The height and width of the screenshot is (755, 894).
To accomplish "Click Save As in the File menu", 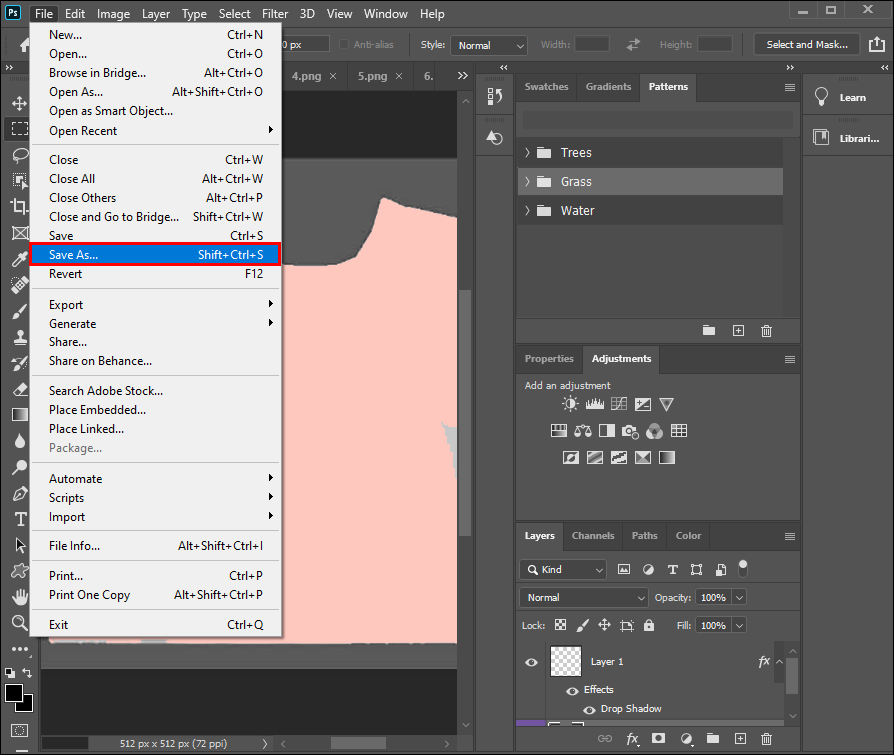I will [x=155, y=255].
